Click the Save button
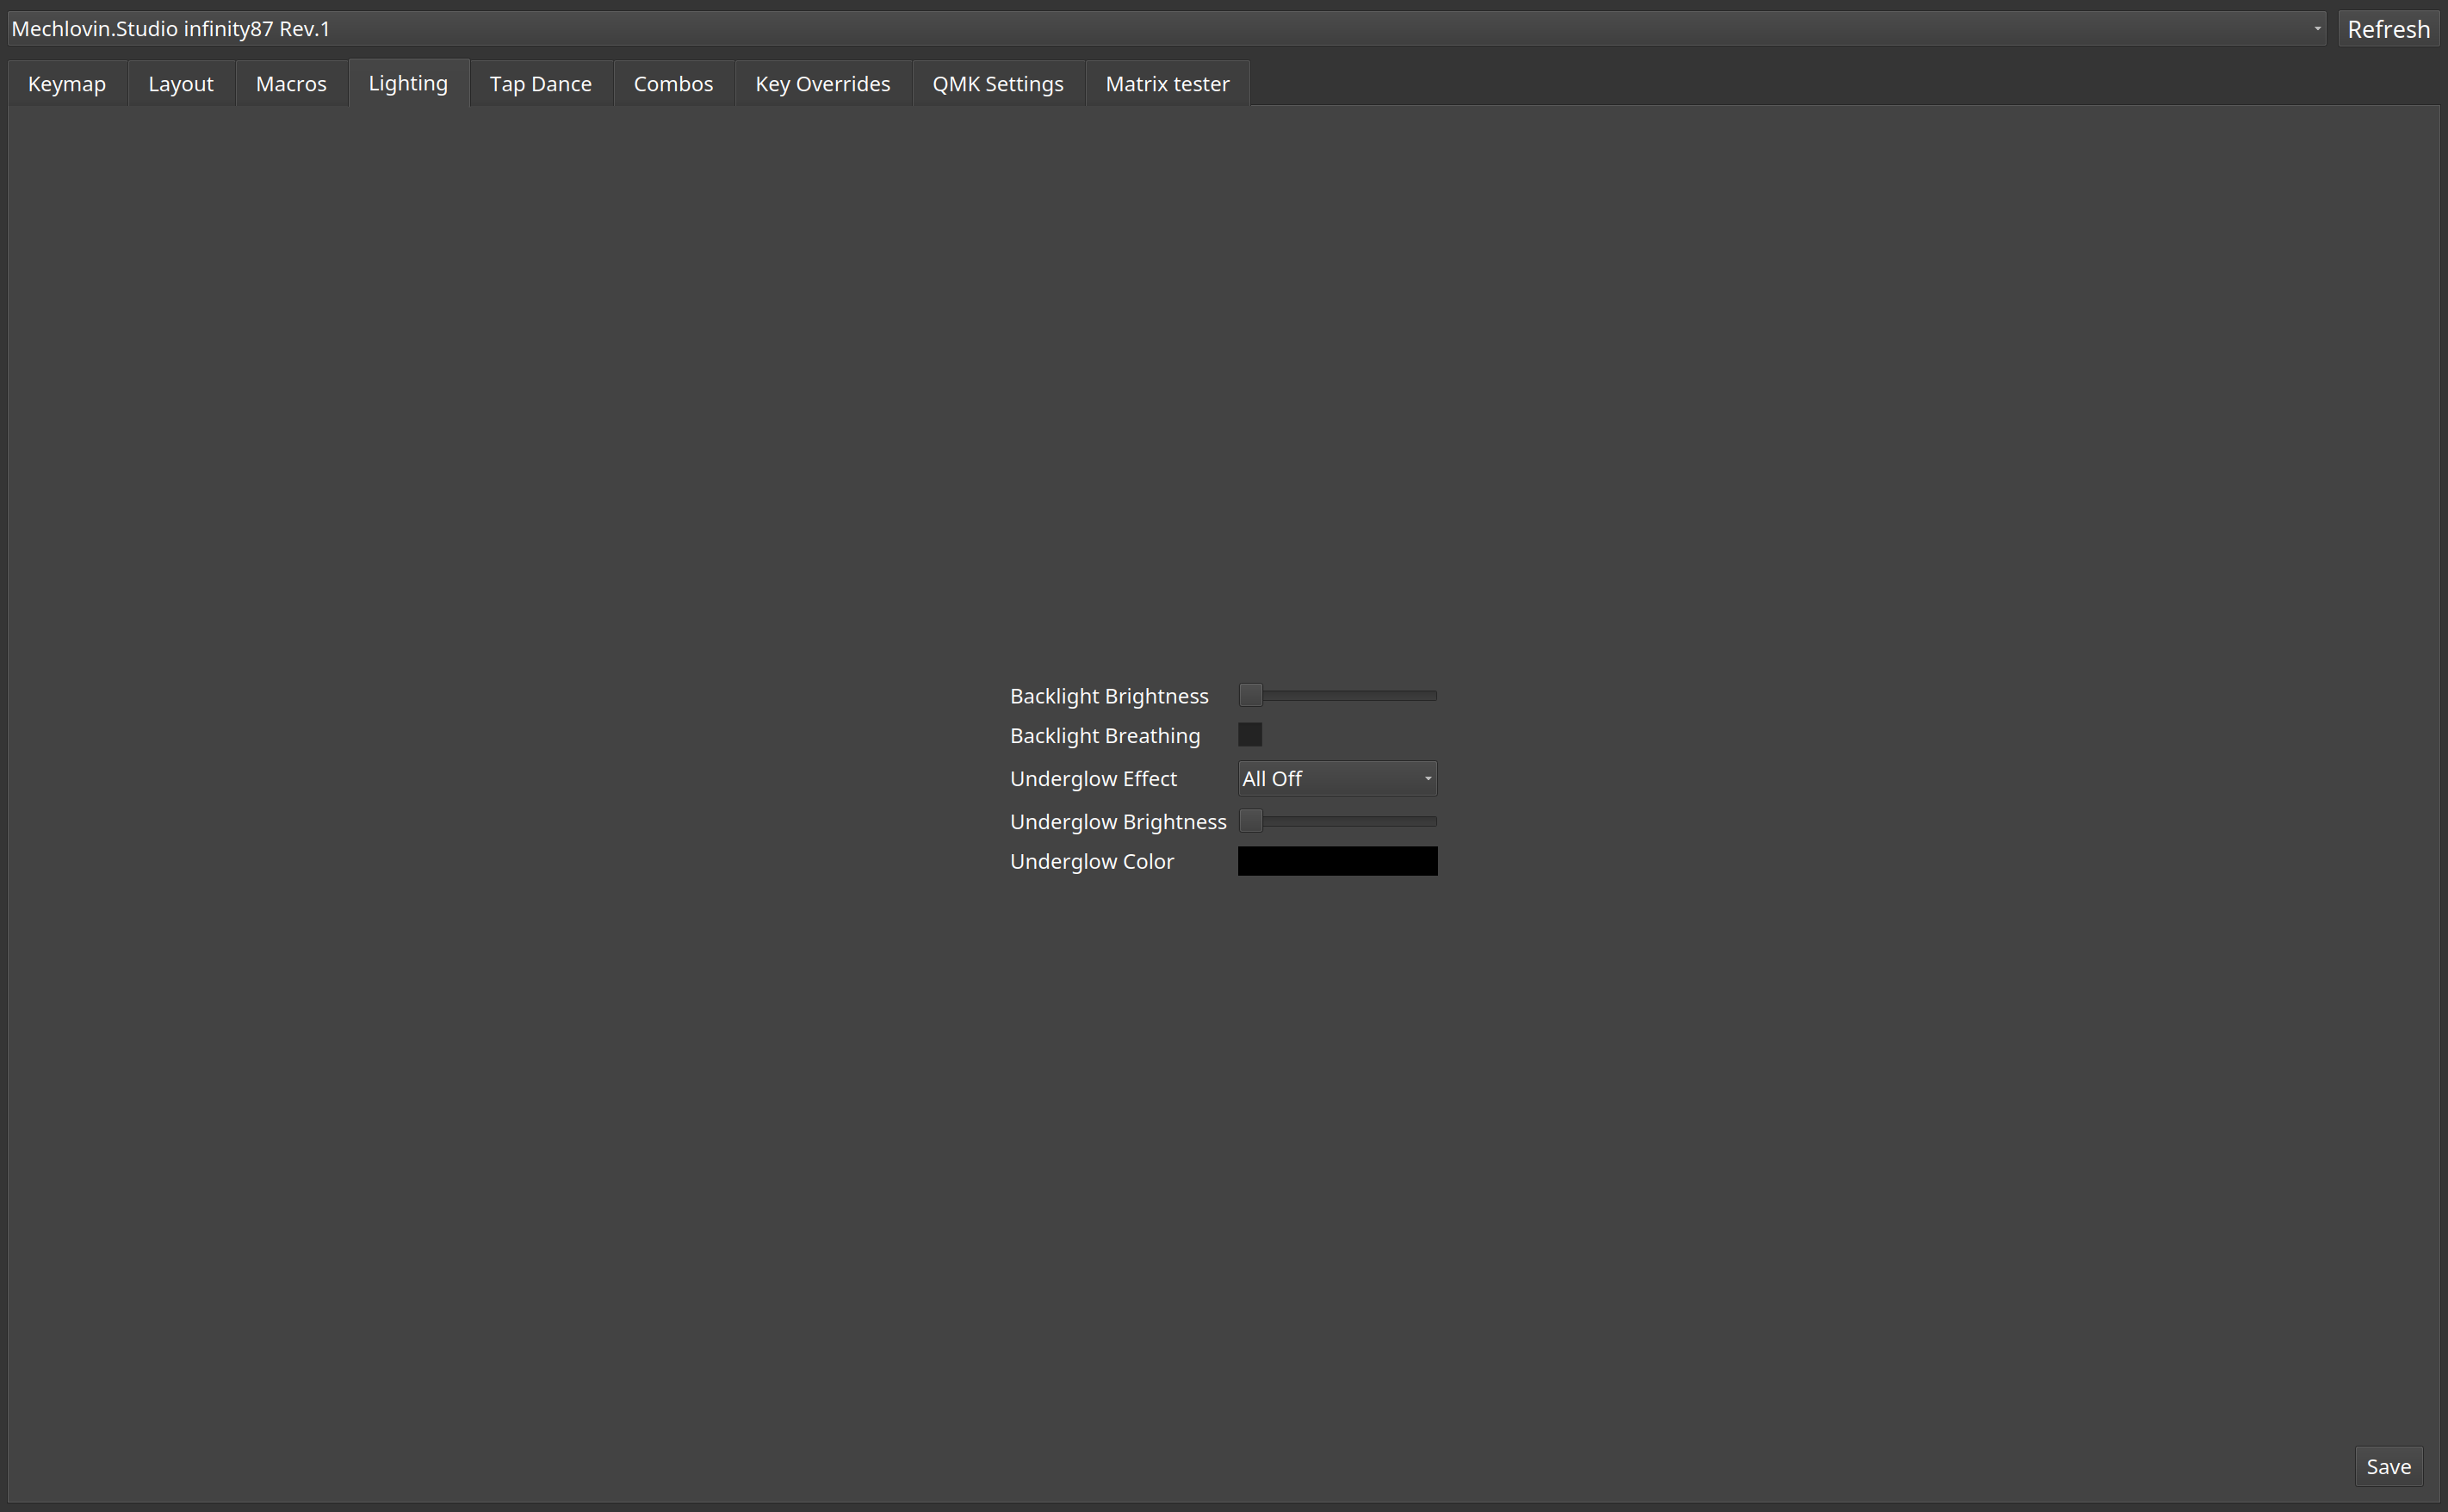 tap(2388, 1466)
